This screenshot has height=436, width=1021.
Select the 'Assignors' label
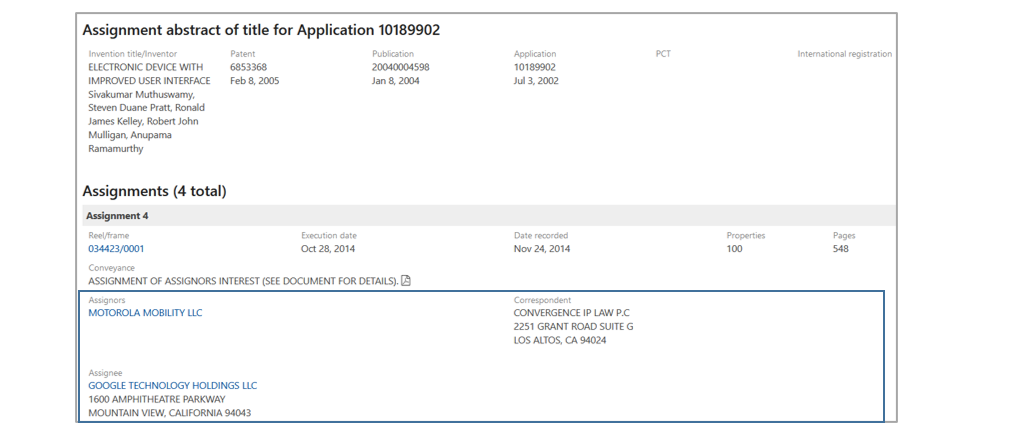(x=107, y=300)
